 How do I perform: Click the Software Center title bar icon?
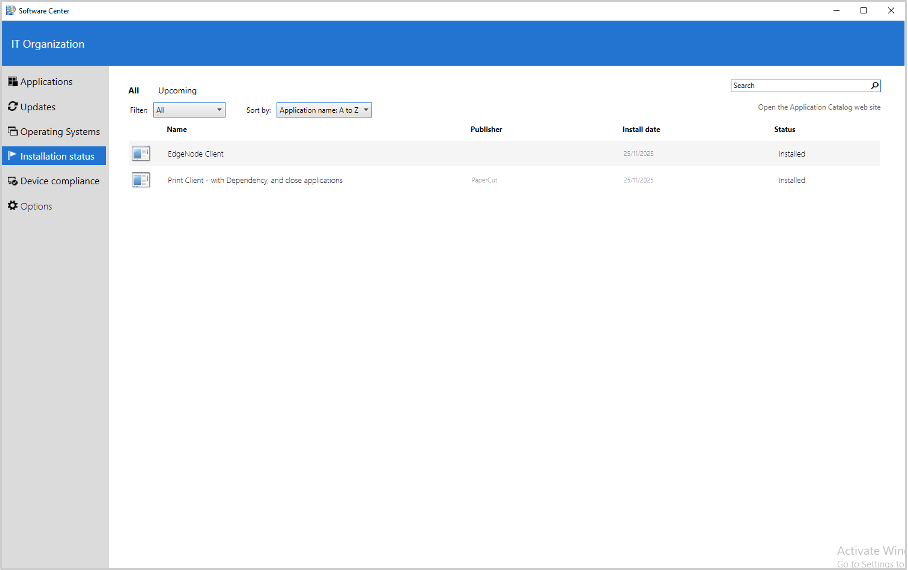click(x=10, y=10)
